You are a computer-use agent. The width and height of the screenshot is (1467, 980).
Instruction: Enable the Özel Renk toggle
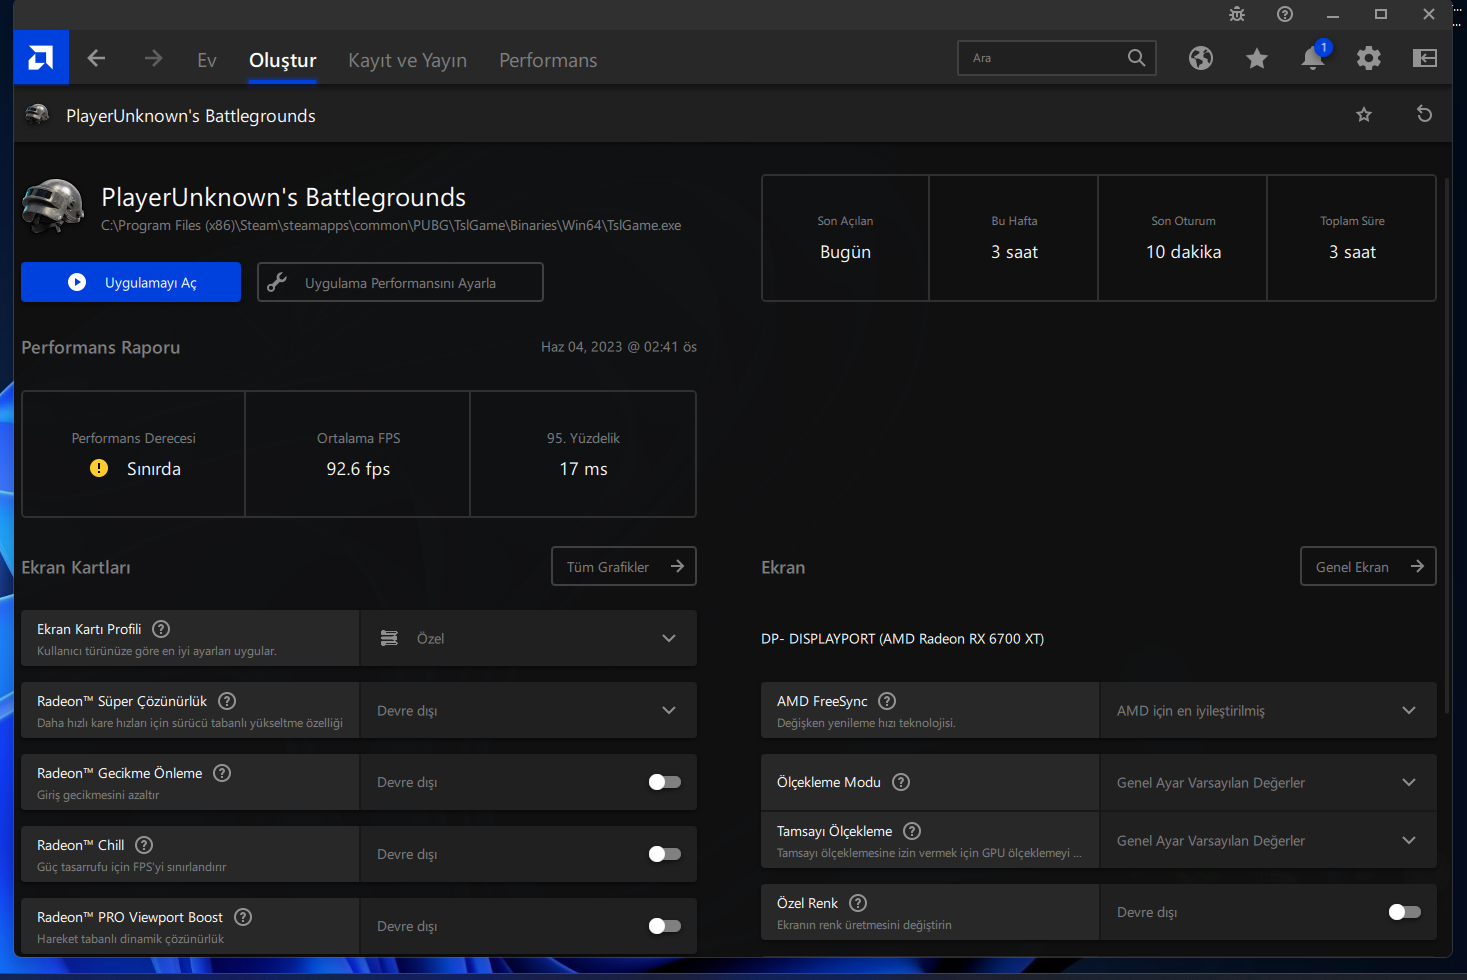coord(1404,912)
